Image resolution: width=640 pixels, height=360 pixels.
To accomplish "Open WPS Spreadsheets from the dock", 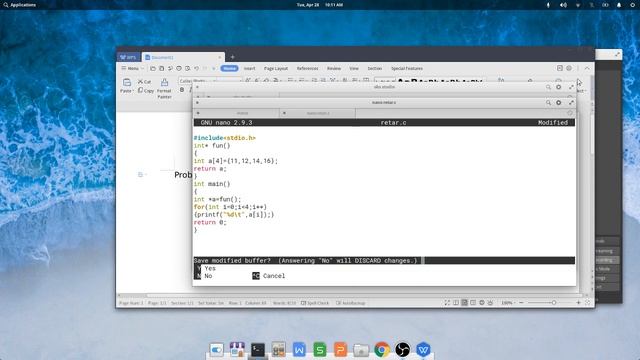I will (x=320, y=350).
